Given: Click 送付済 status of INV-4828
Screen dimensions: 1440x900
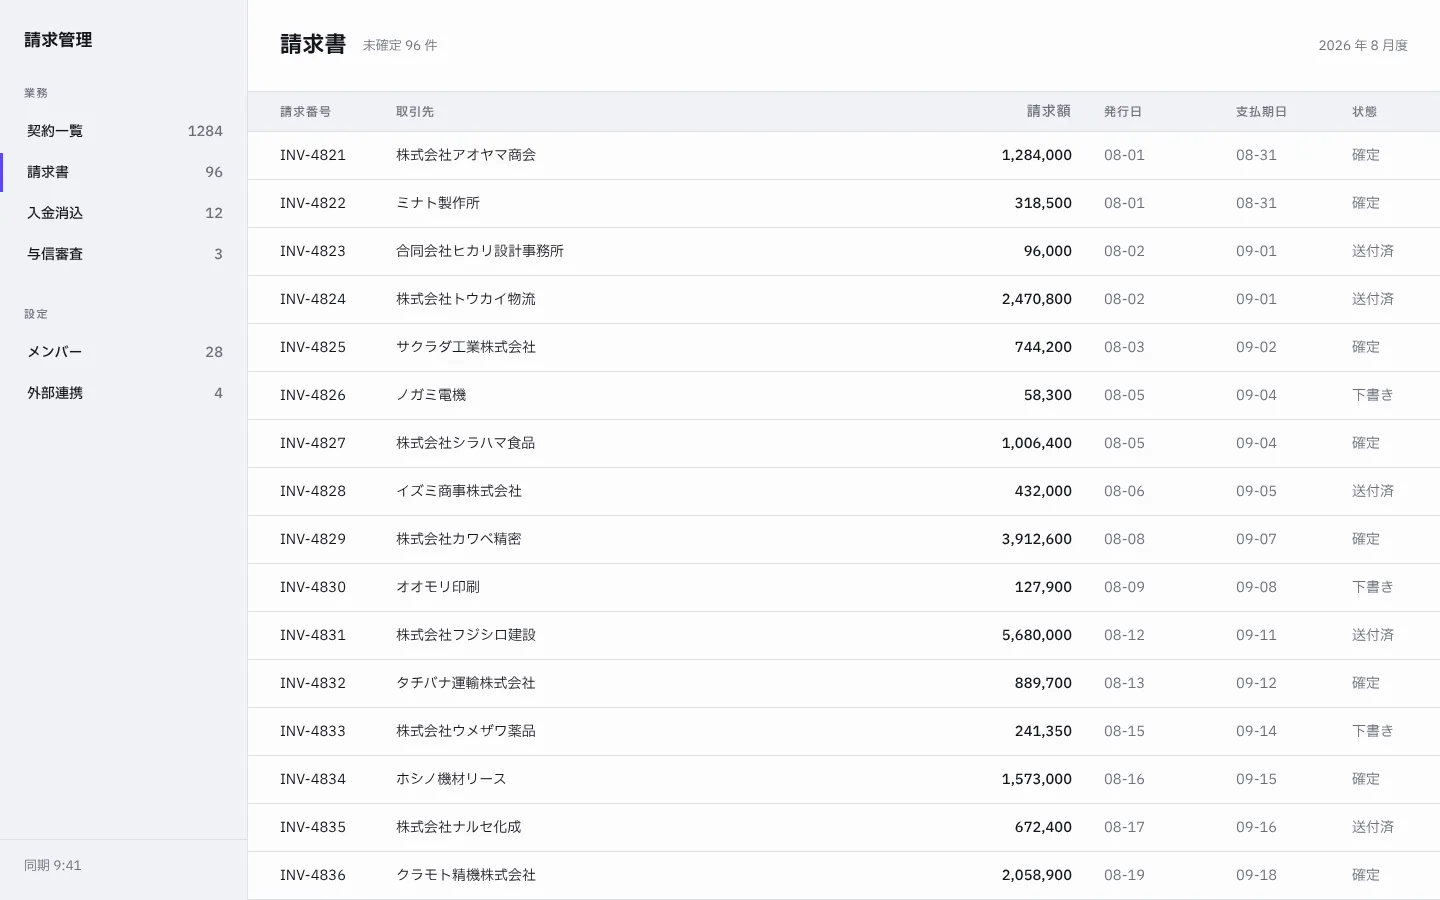Looking at the screenshot, I should click(1372, 491).
